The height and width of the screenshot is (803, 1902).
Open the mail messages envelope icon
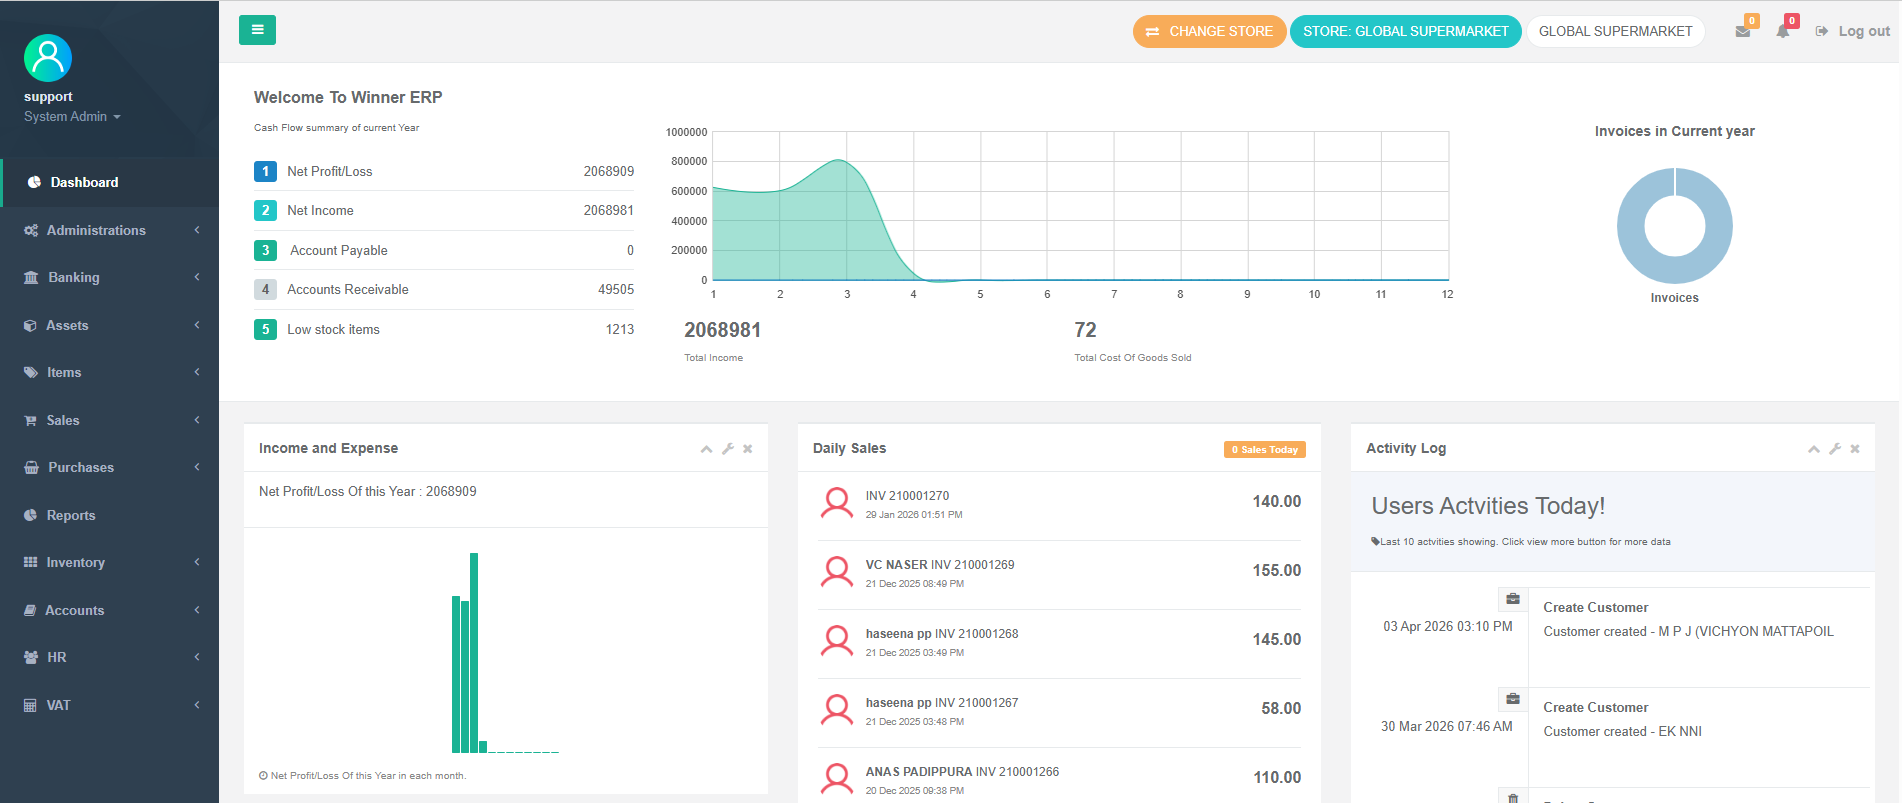[1742, 32]
